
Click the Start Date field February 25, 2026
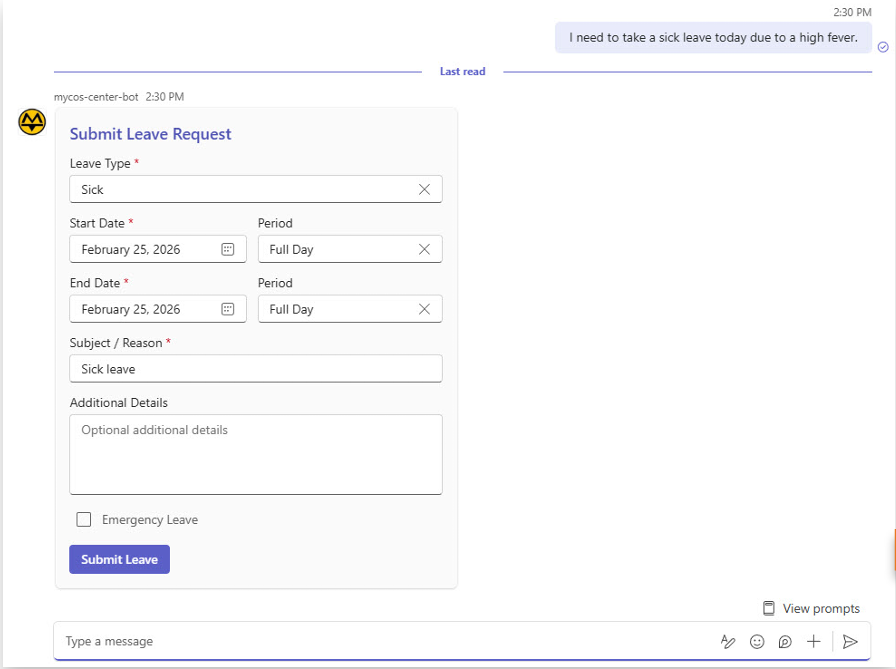158,249
